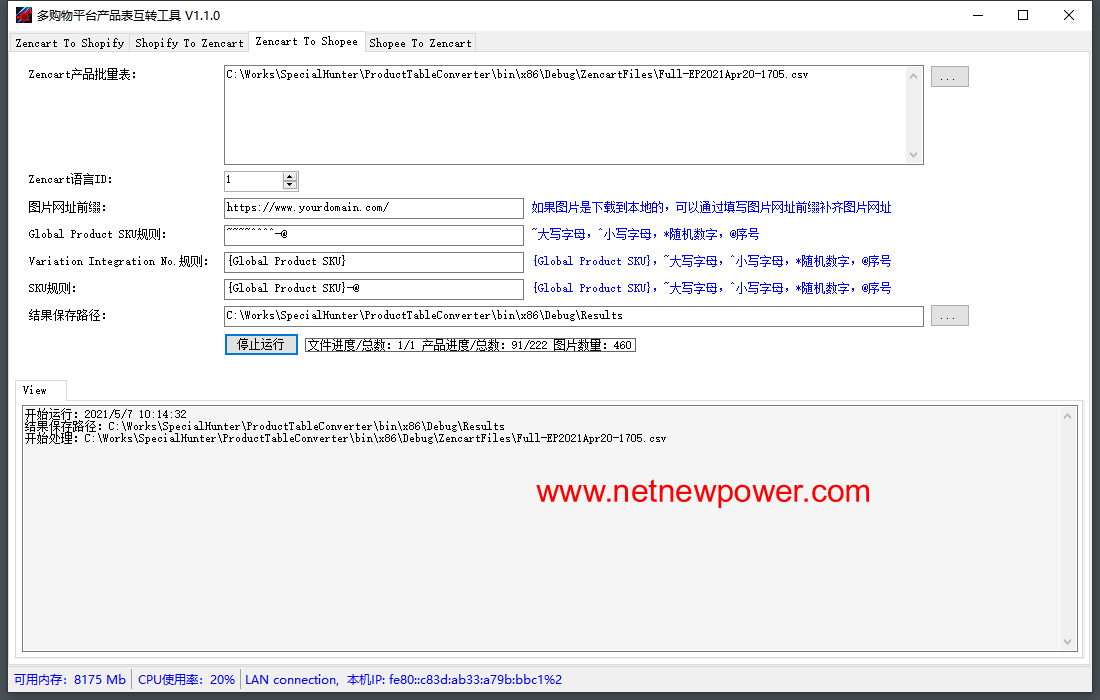
Task: Browse for the results save path
Action: (949, 316)
